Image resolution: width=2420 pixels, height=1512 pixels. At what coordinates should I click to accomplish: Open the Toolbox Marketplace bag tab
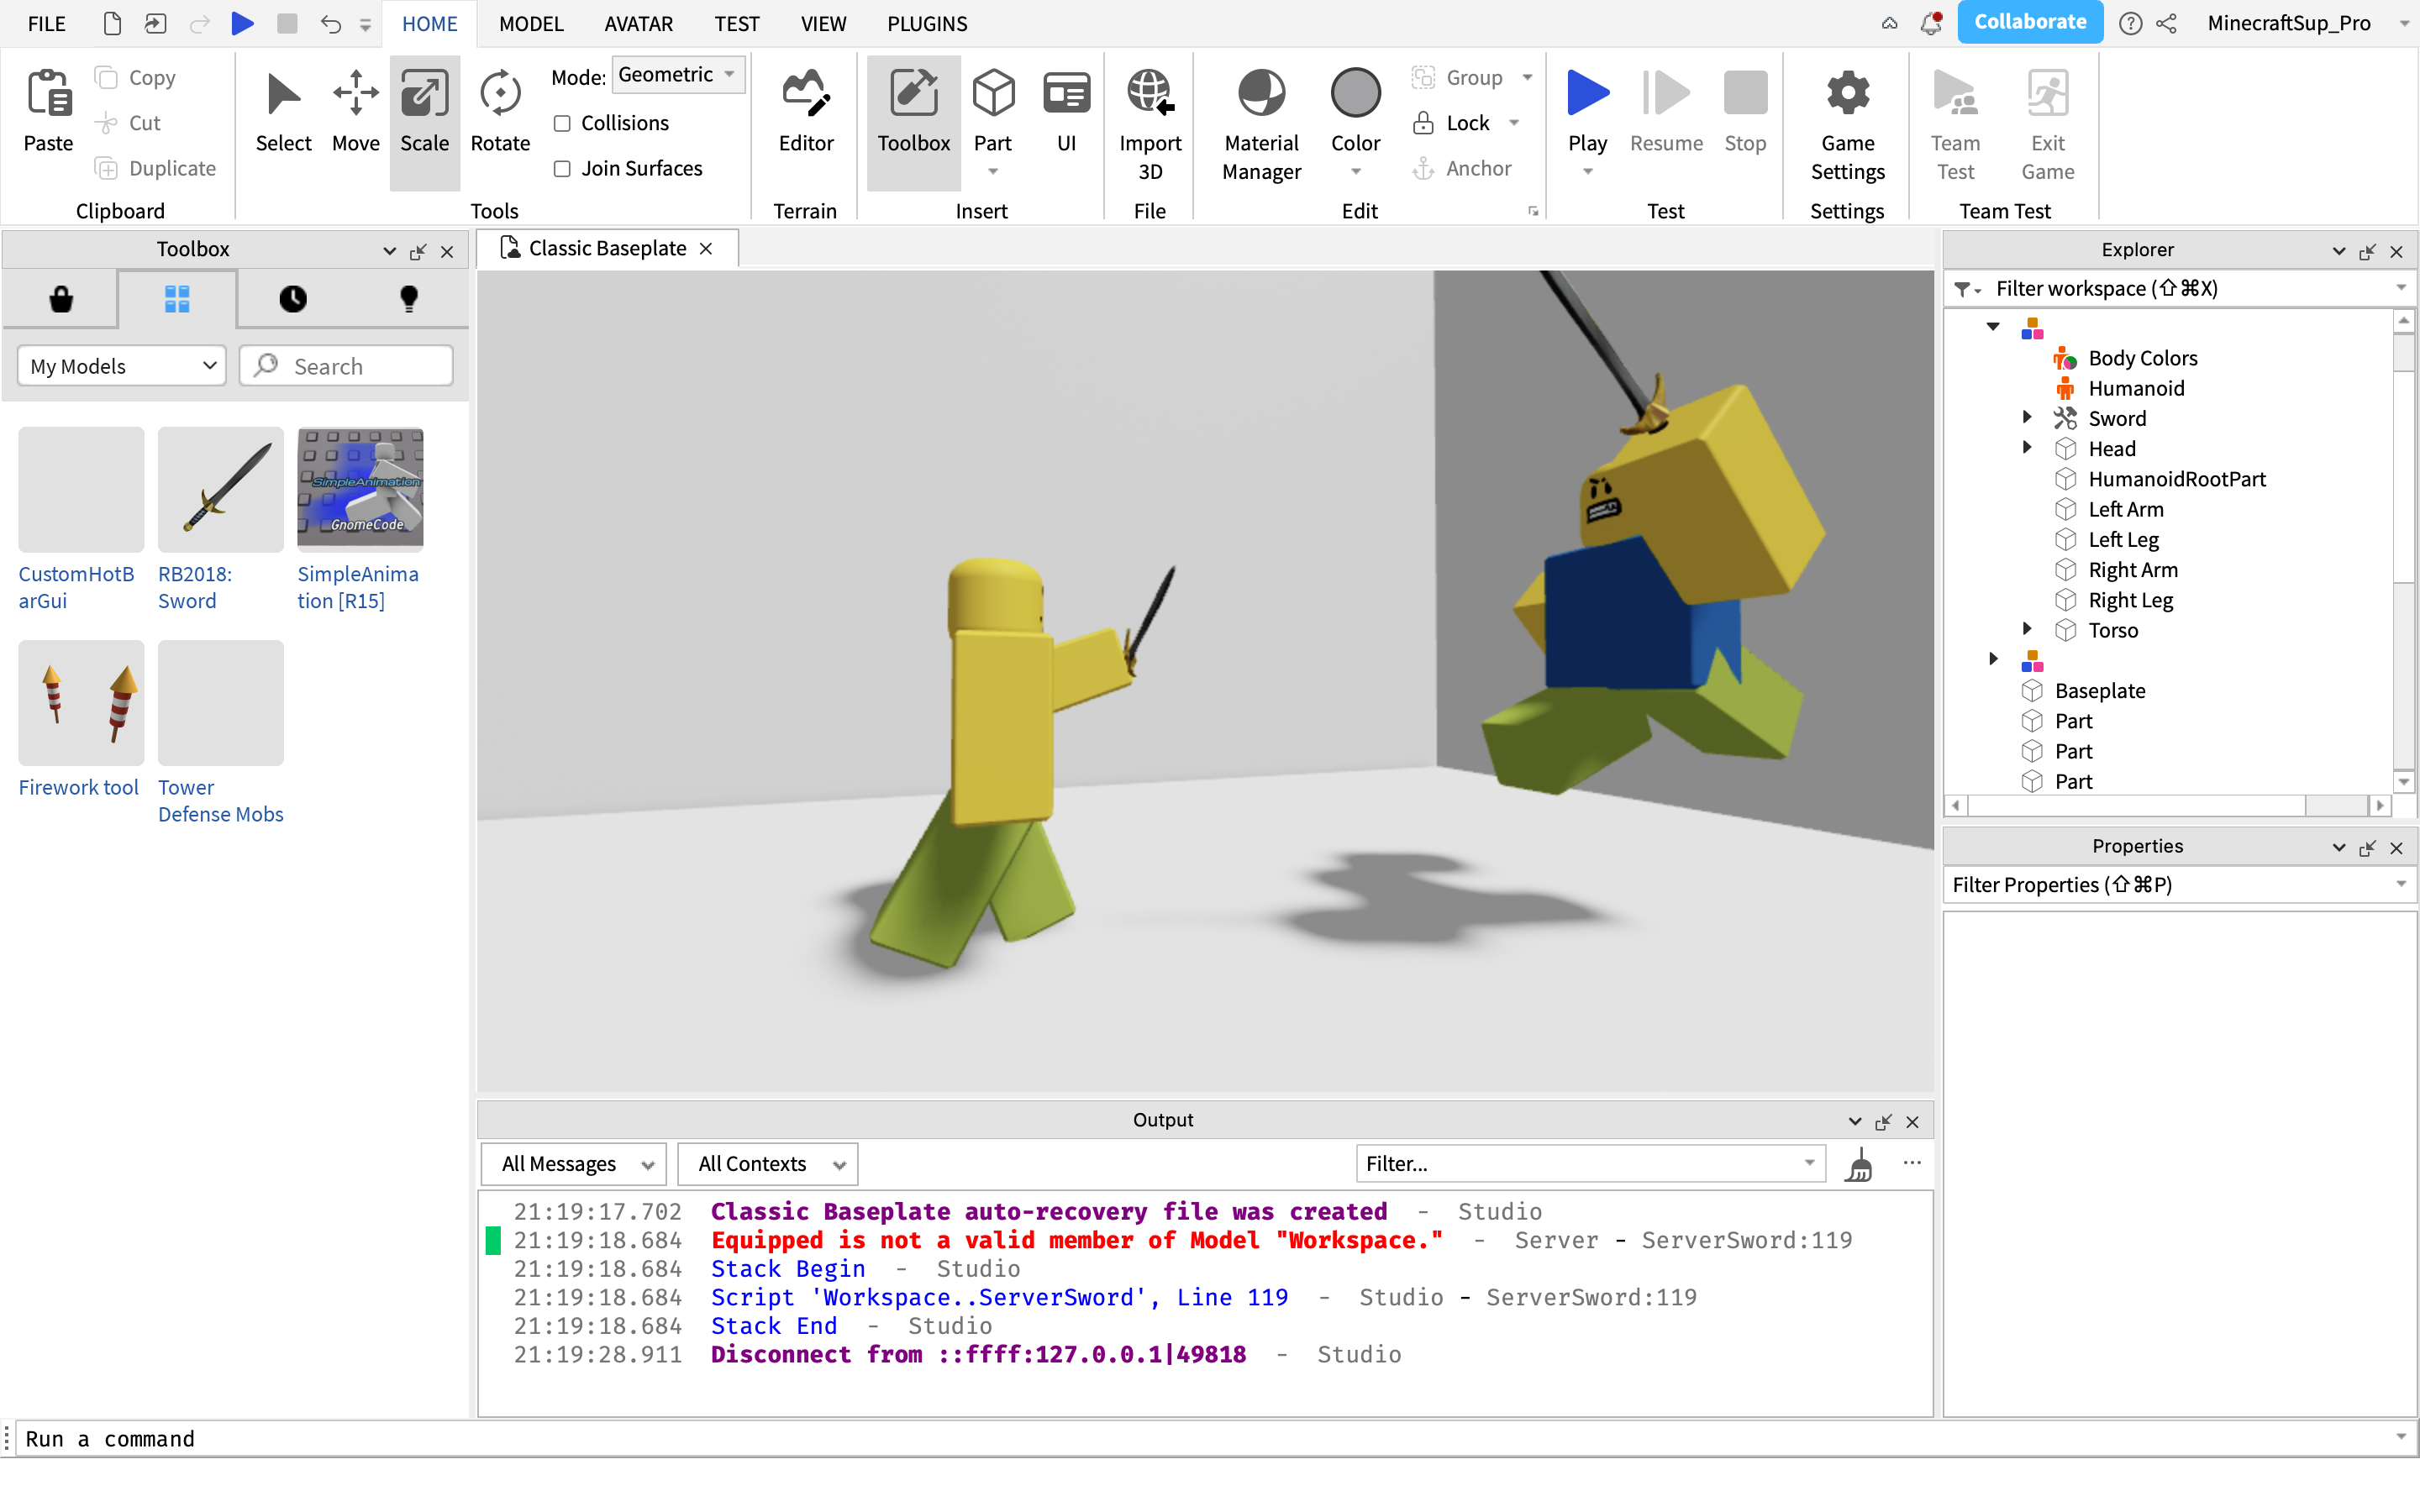pos(61,299)
